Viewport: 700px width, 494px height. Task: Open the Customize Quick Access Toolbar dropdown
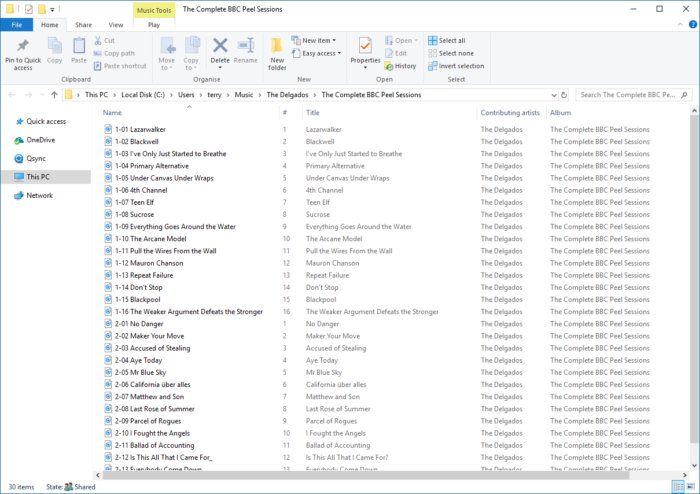[52, 9]
